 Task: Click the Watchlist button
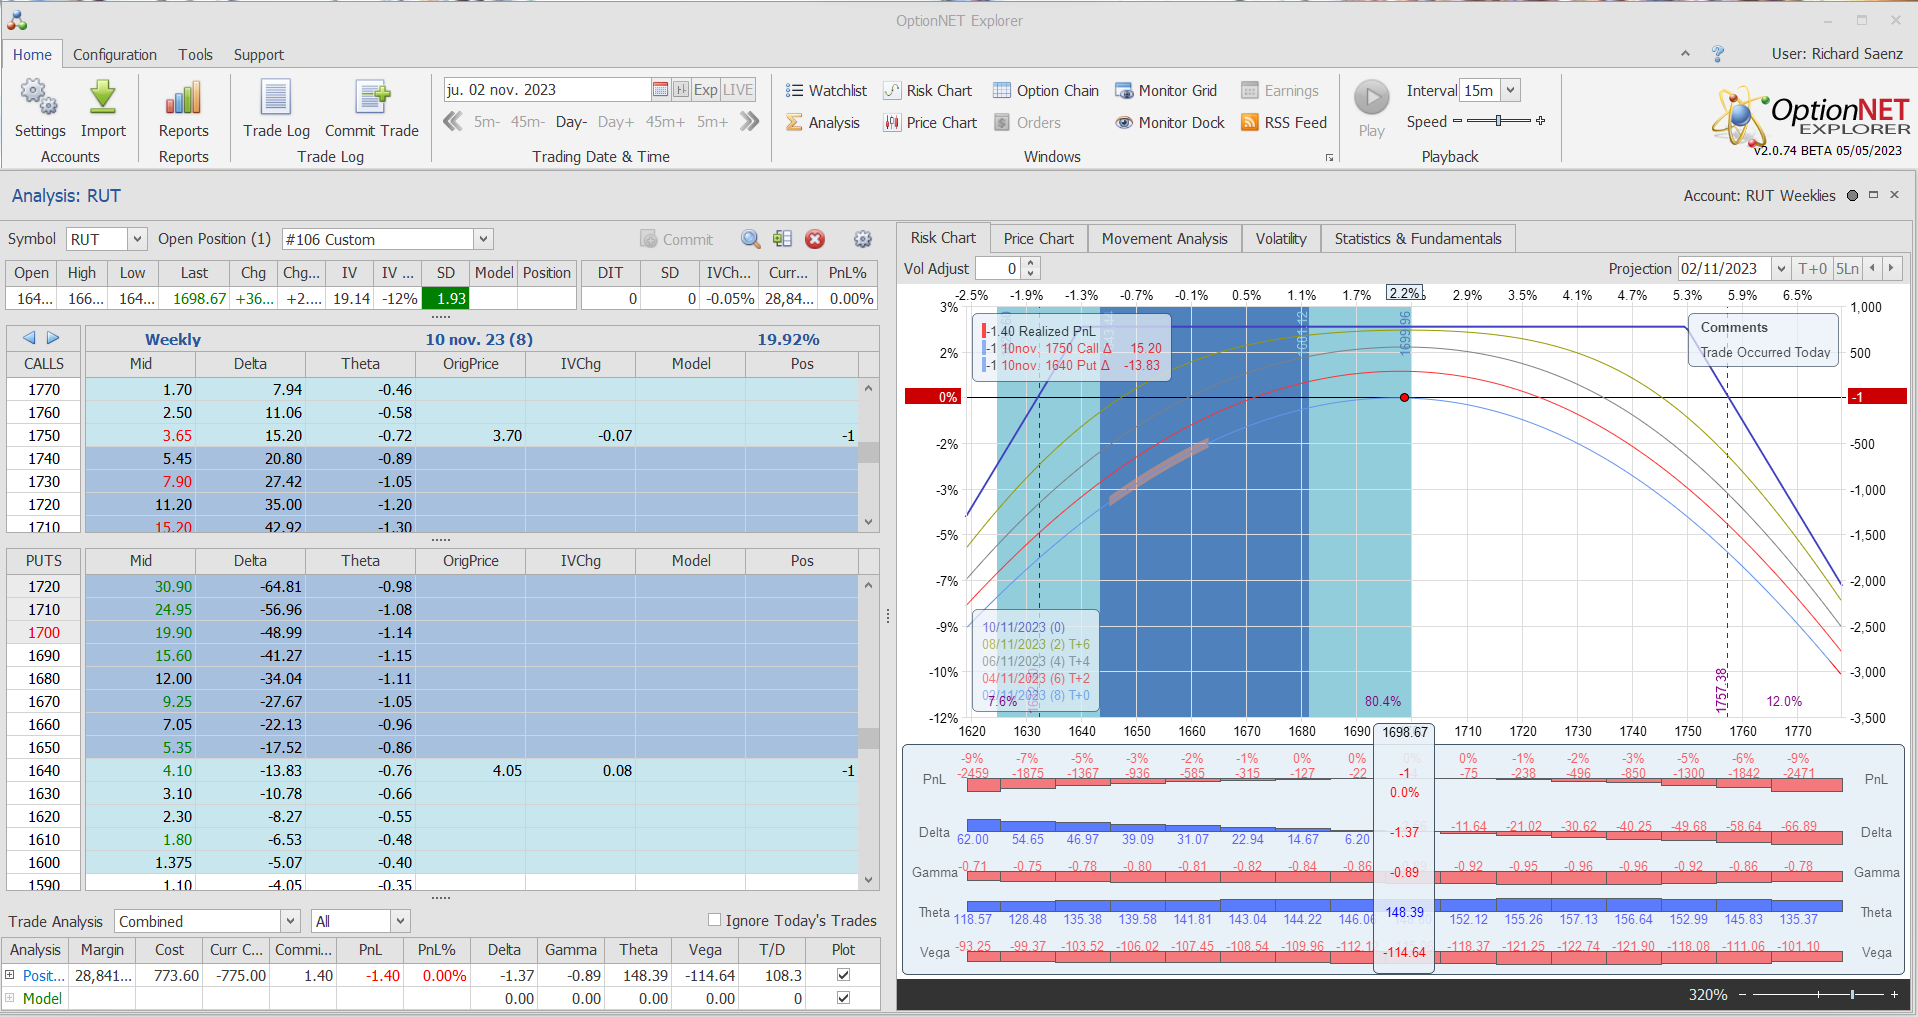(826, 91)
